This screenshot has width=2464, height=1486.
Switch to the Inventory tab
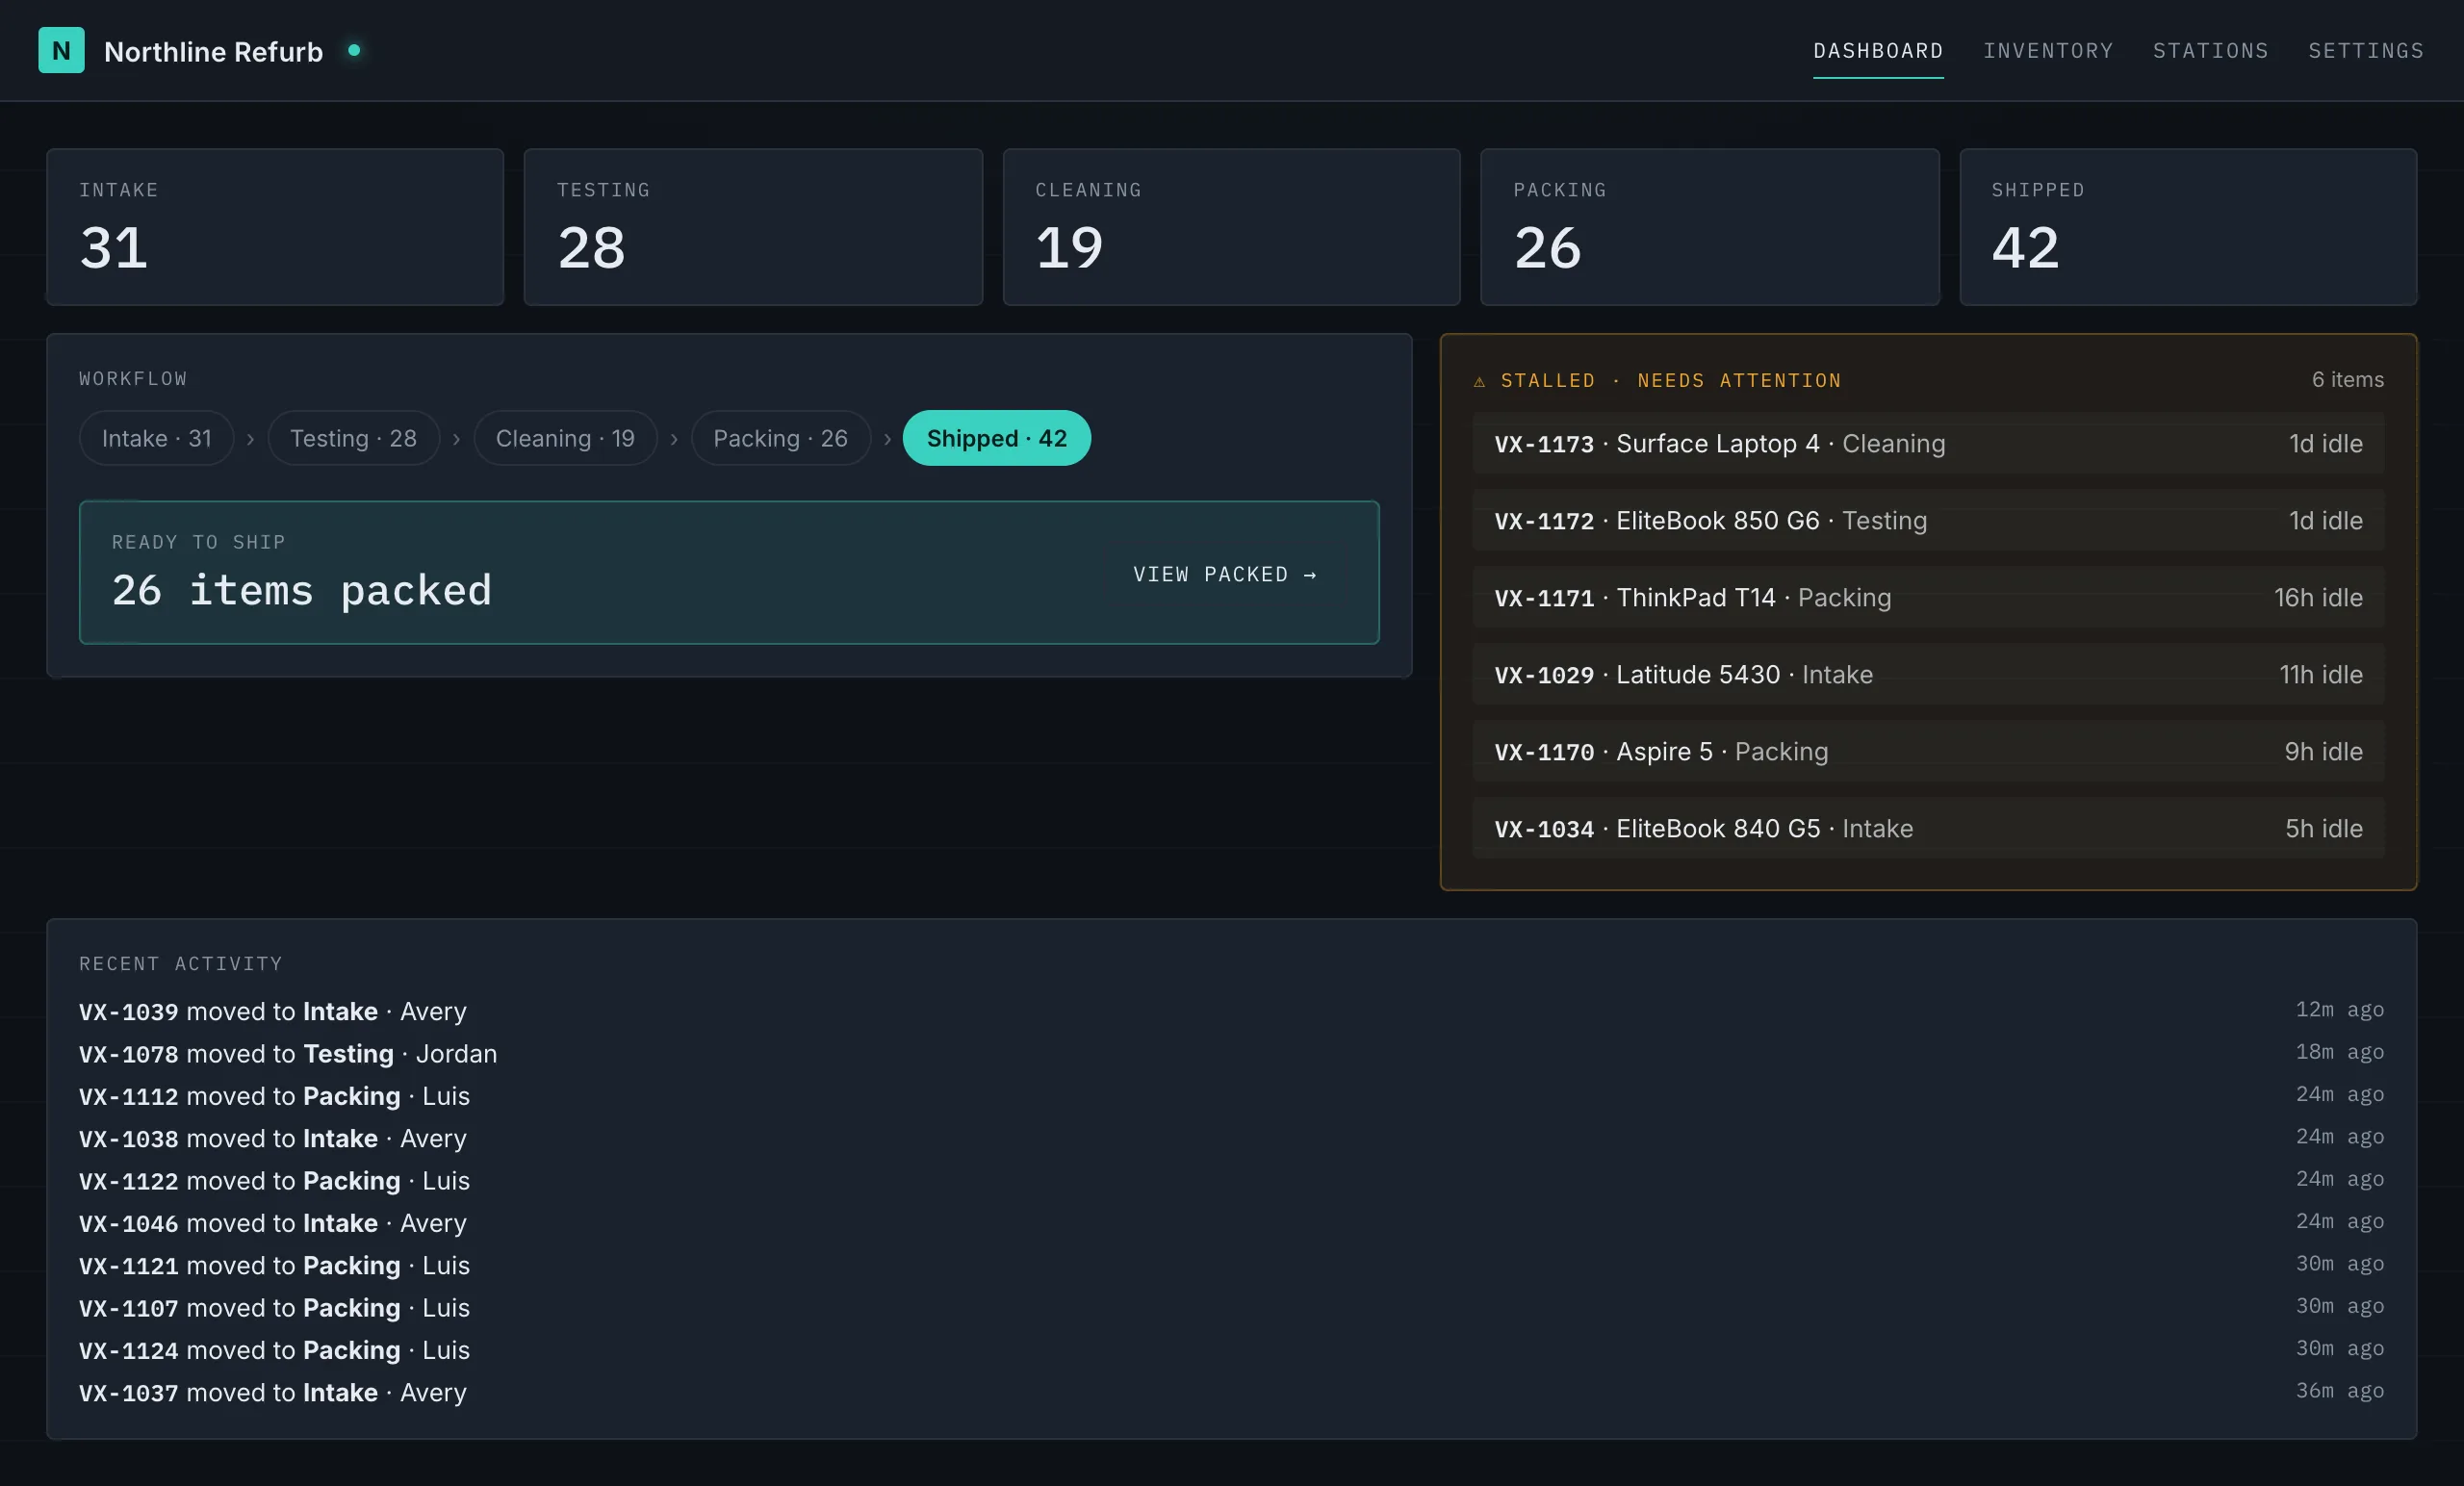2048,51
